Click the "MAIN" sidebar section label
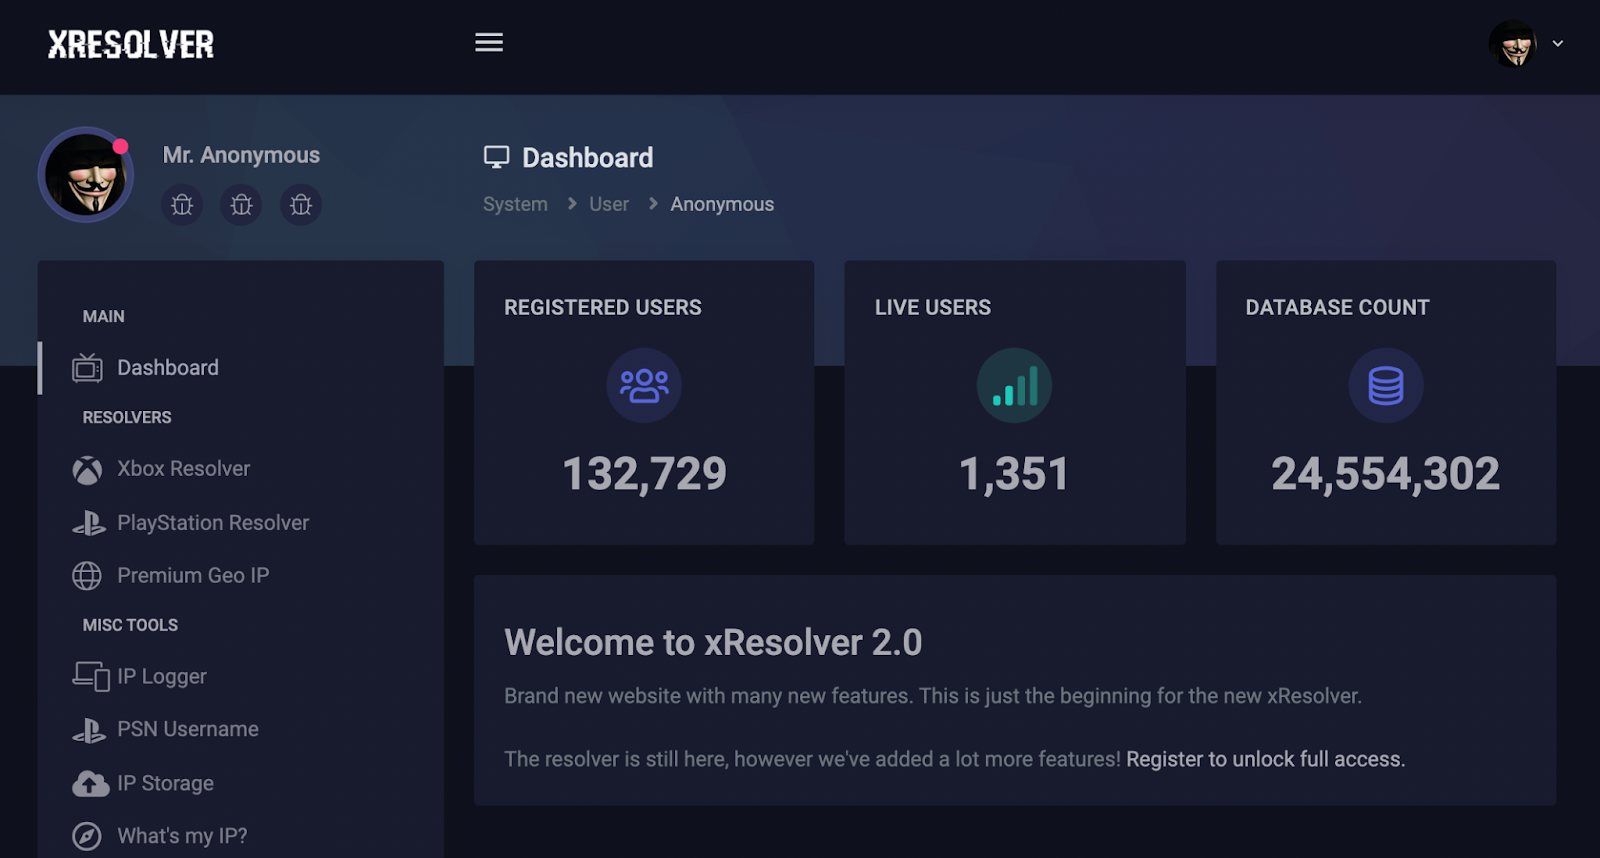Screen dimensions: 1600x858 click(x=104, y=316)
